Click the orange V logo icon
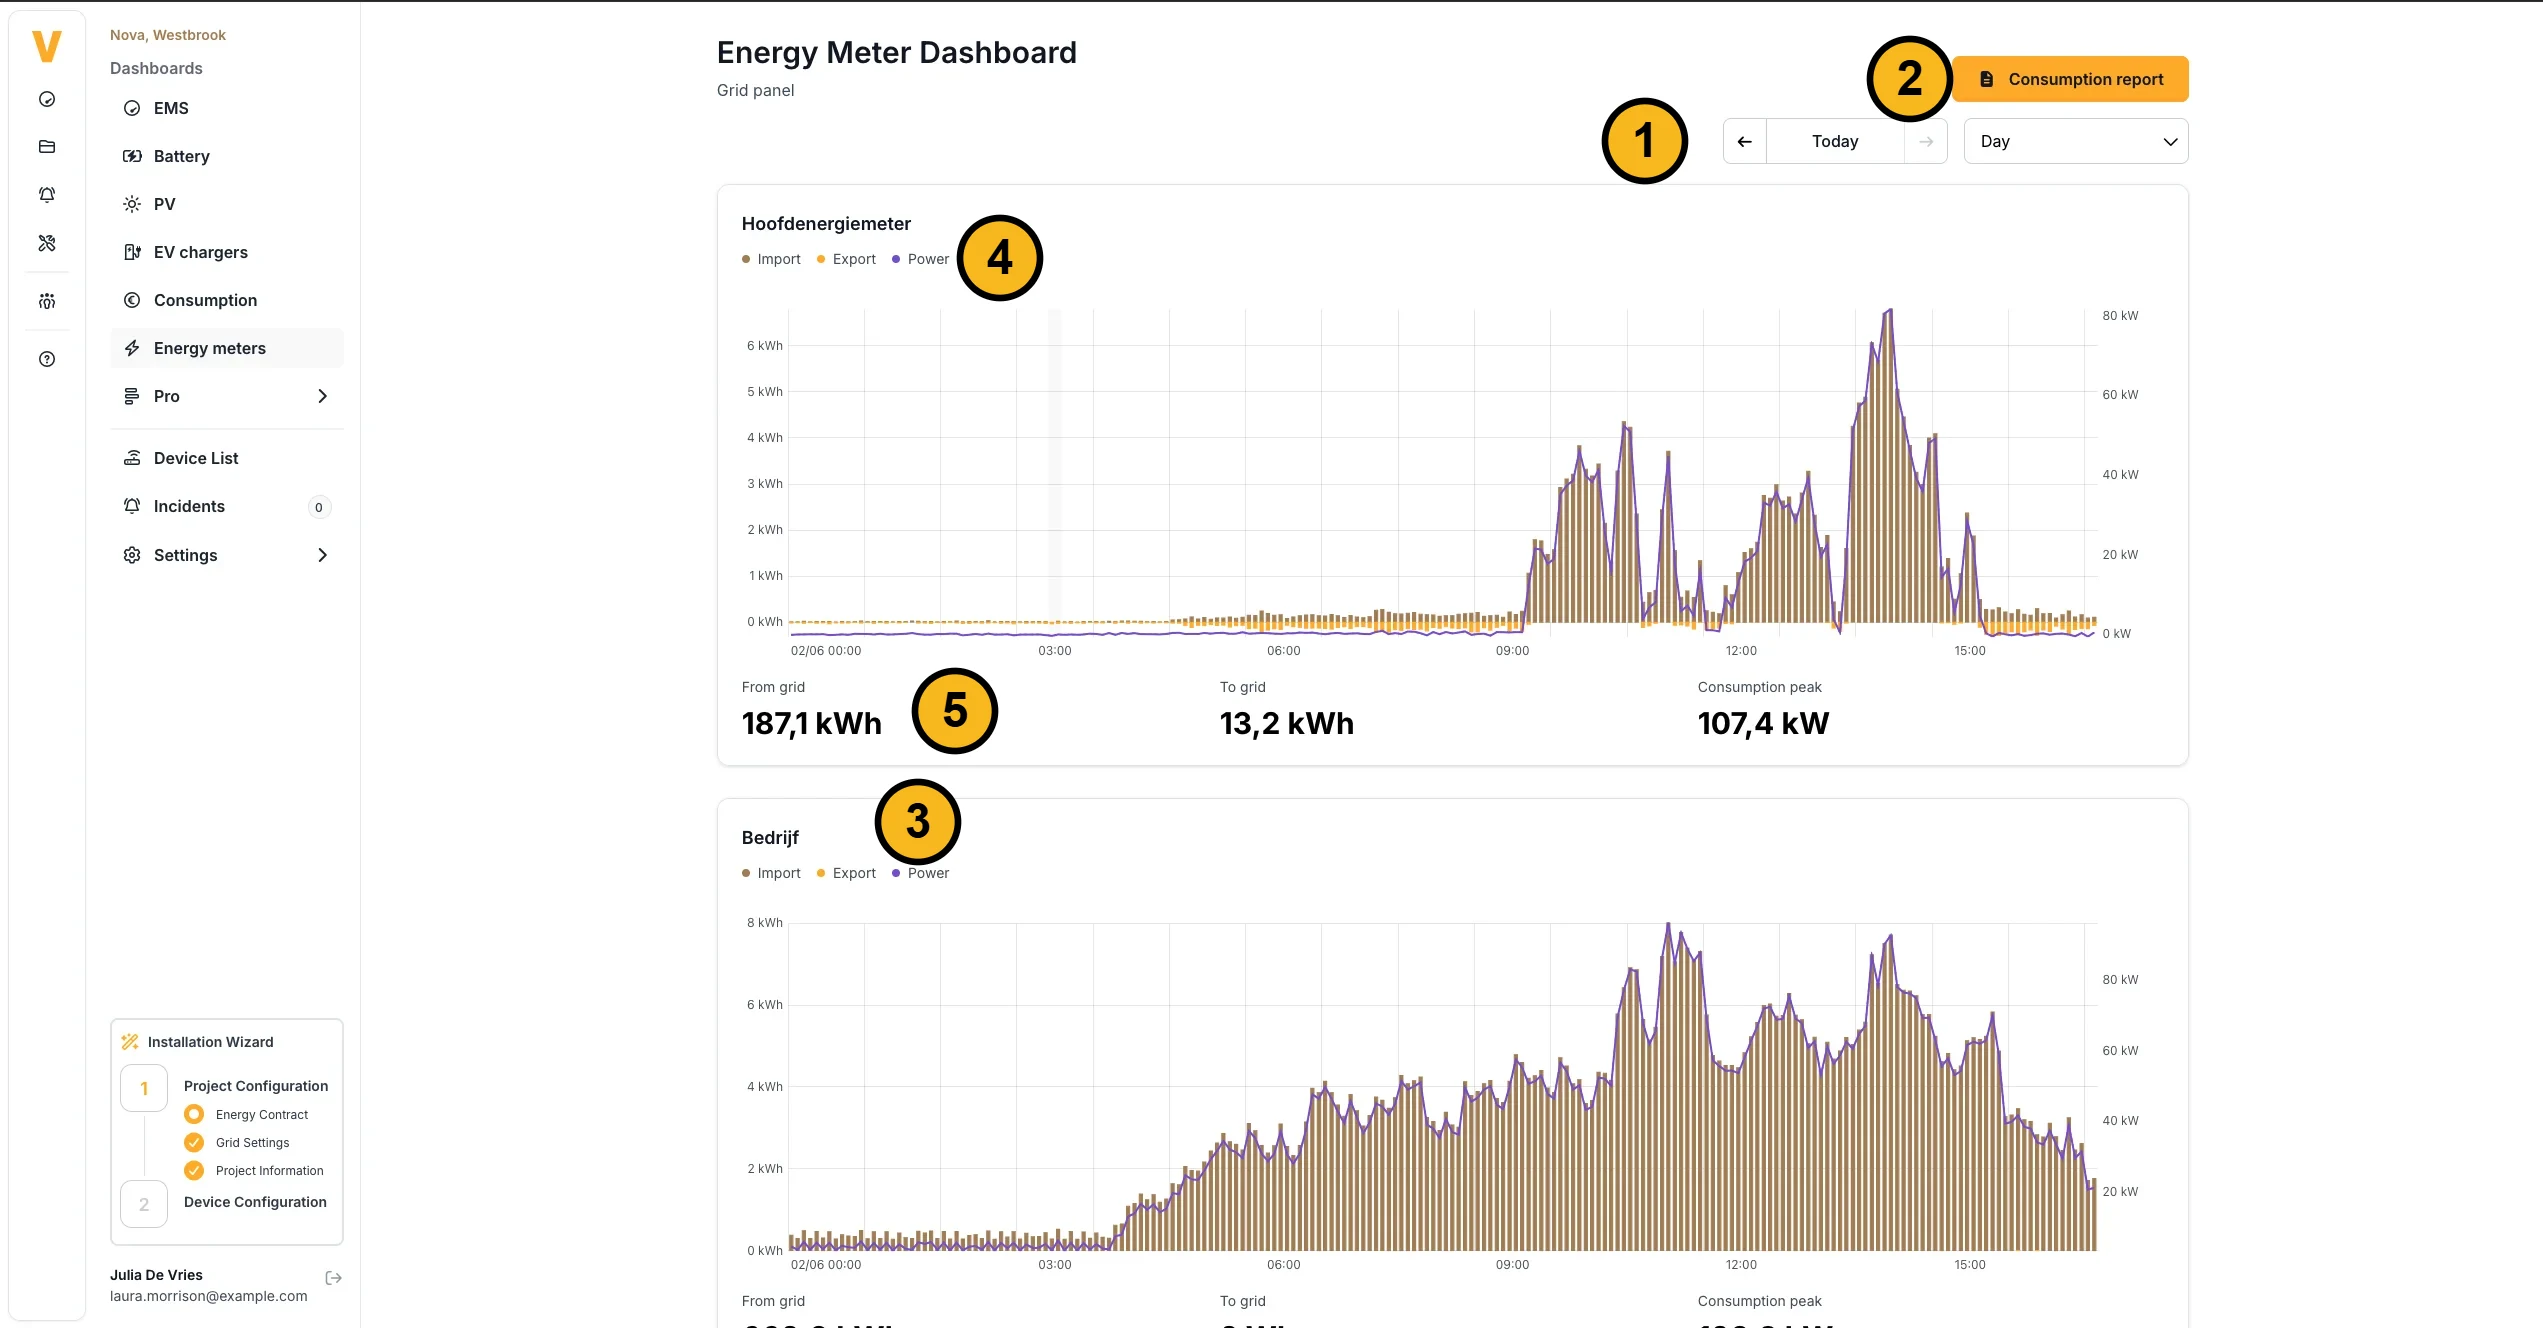 (x=47, y=46)
